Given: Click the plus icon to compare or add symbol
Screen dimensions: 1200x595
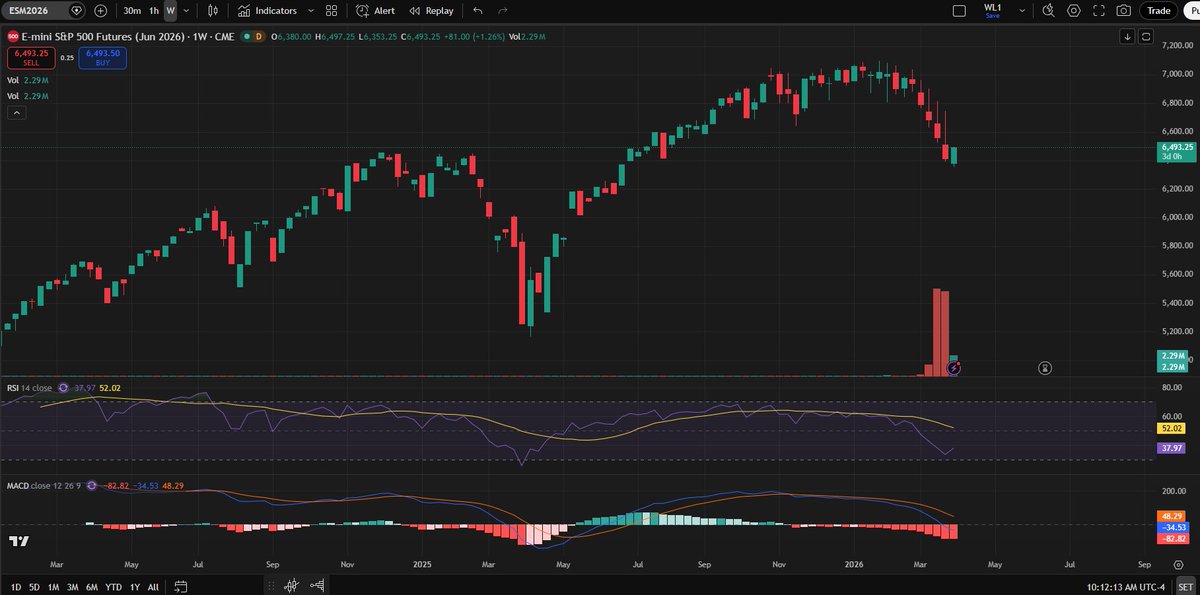Looking at the screenshot, I should (x=101, y=10).
